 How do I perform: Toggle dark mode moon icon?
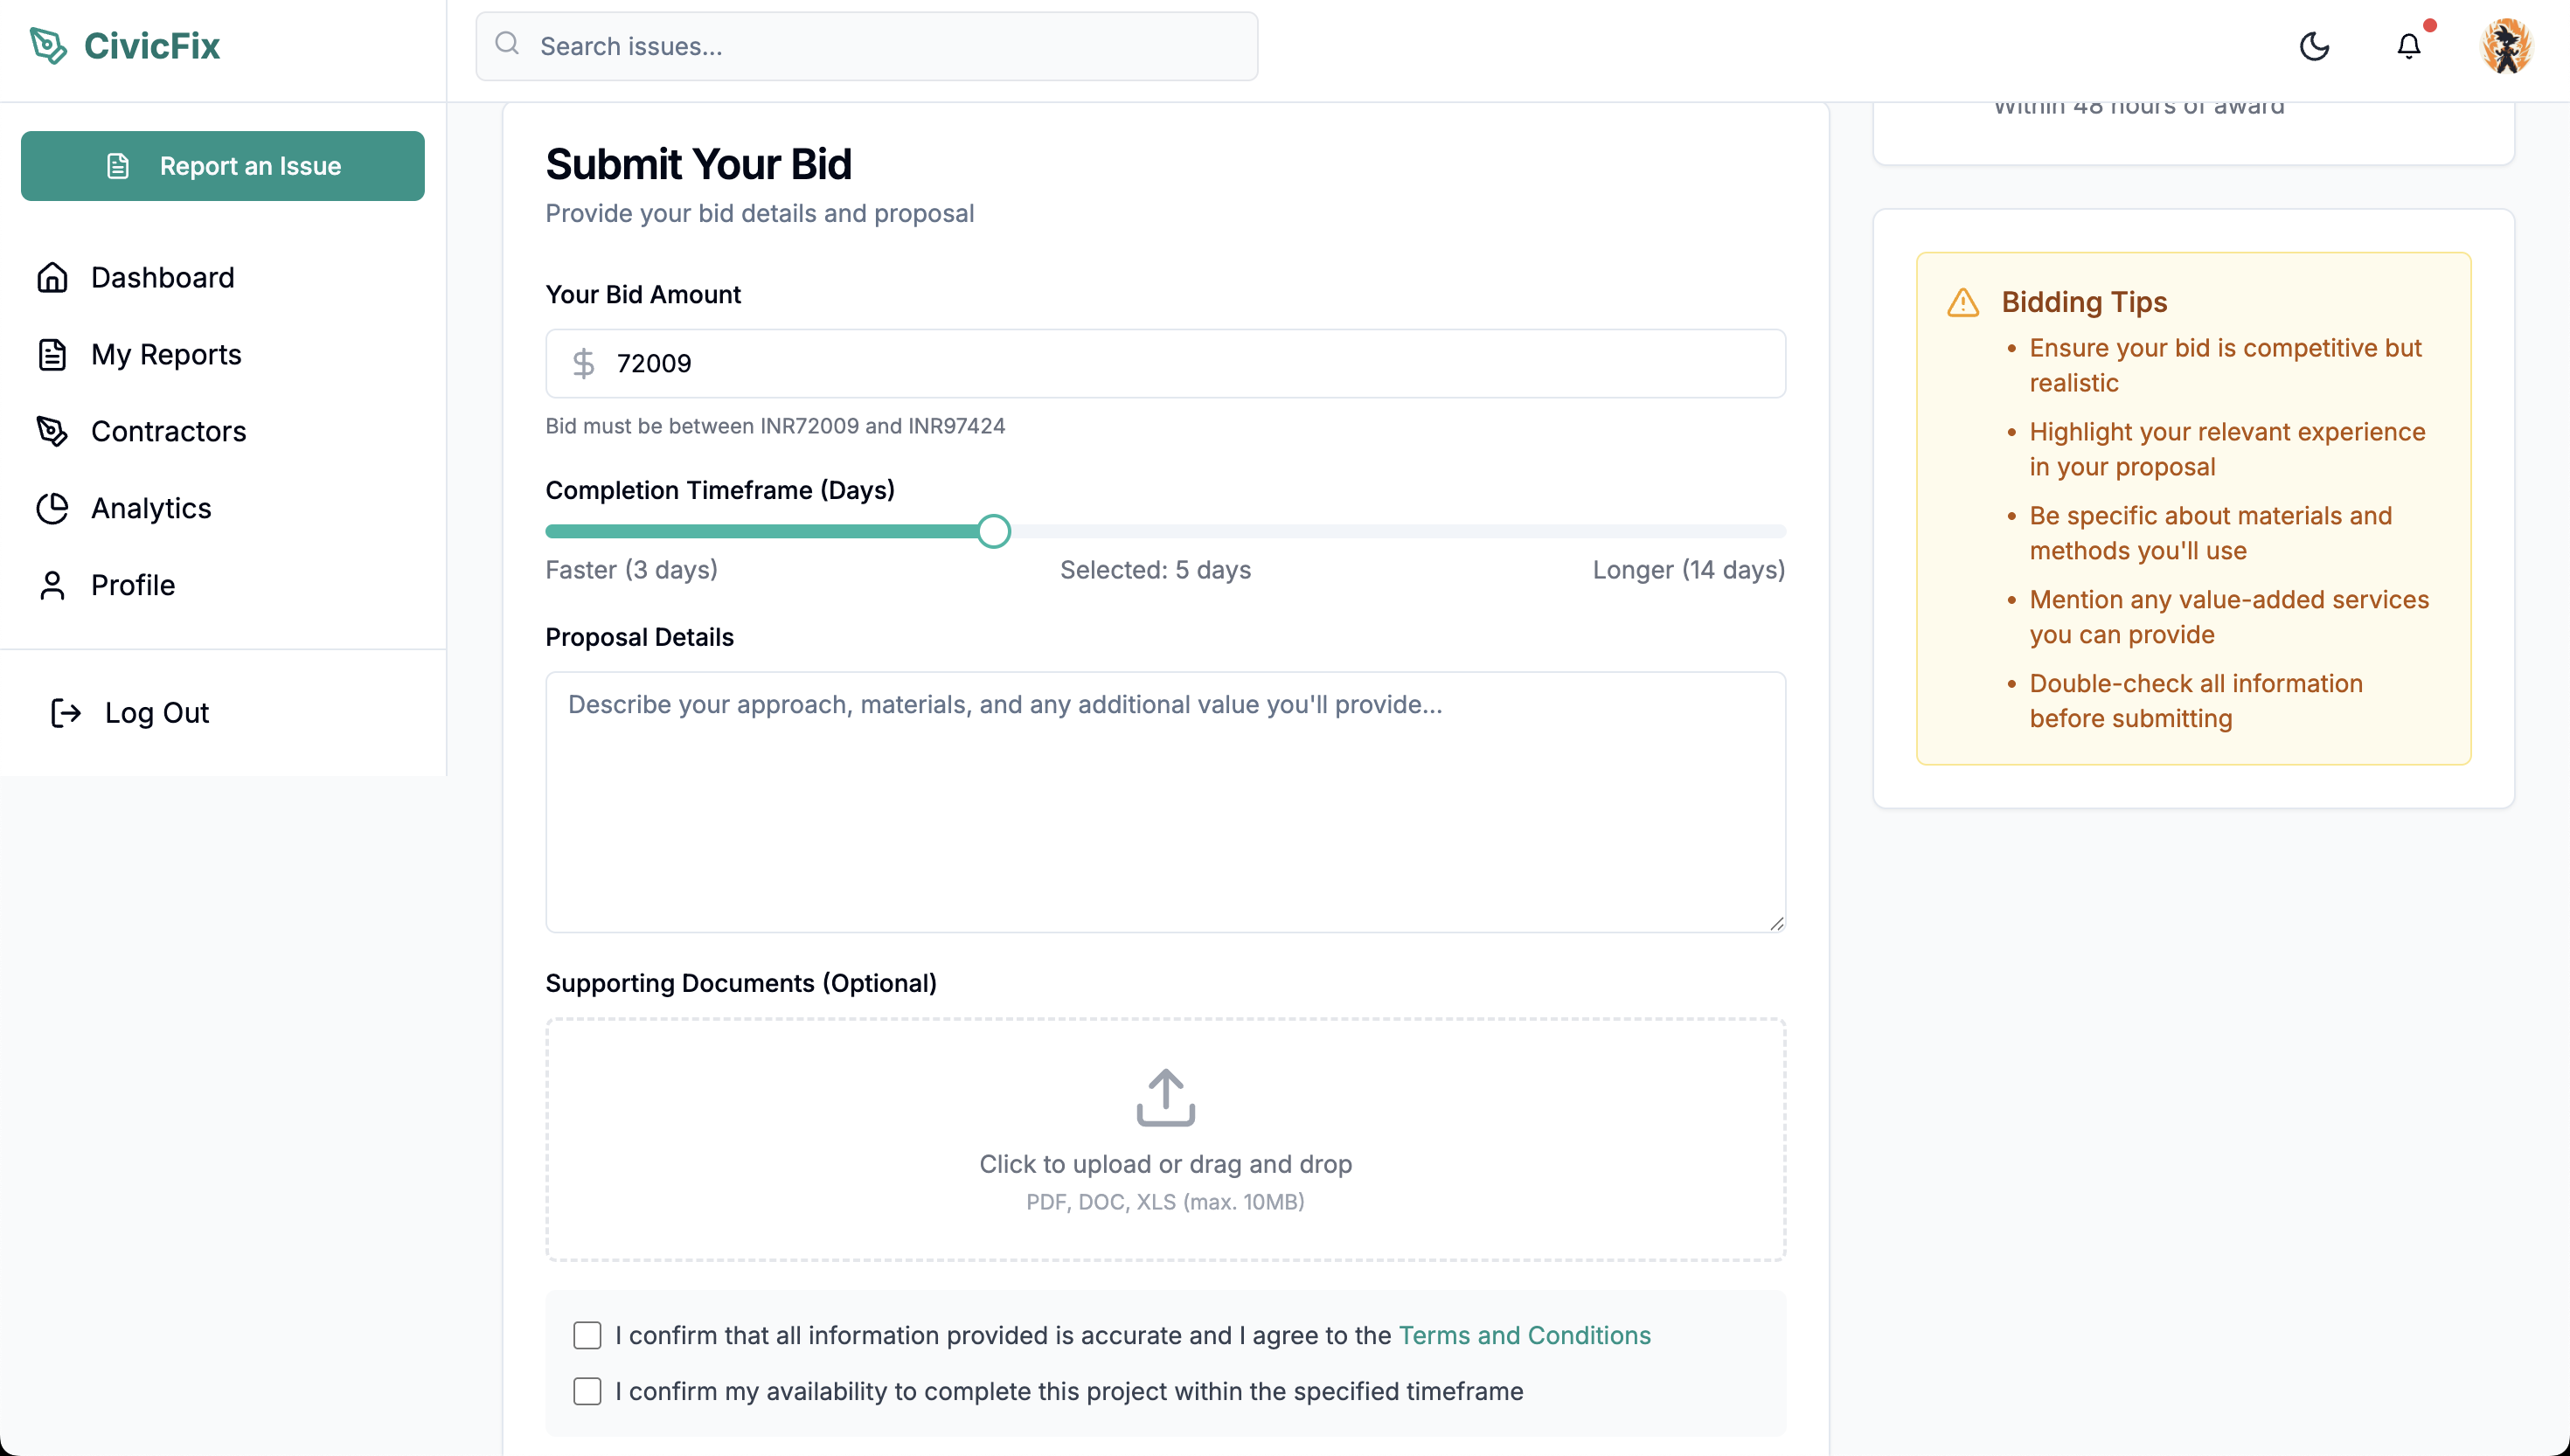click(2314, 46)
